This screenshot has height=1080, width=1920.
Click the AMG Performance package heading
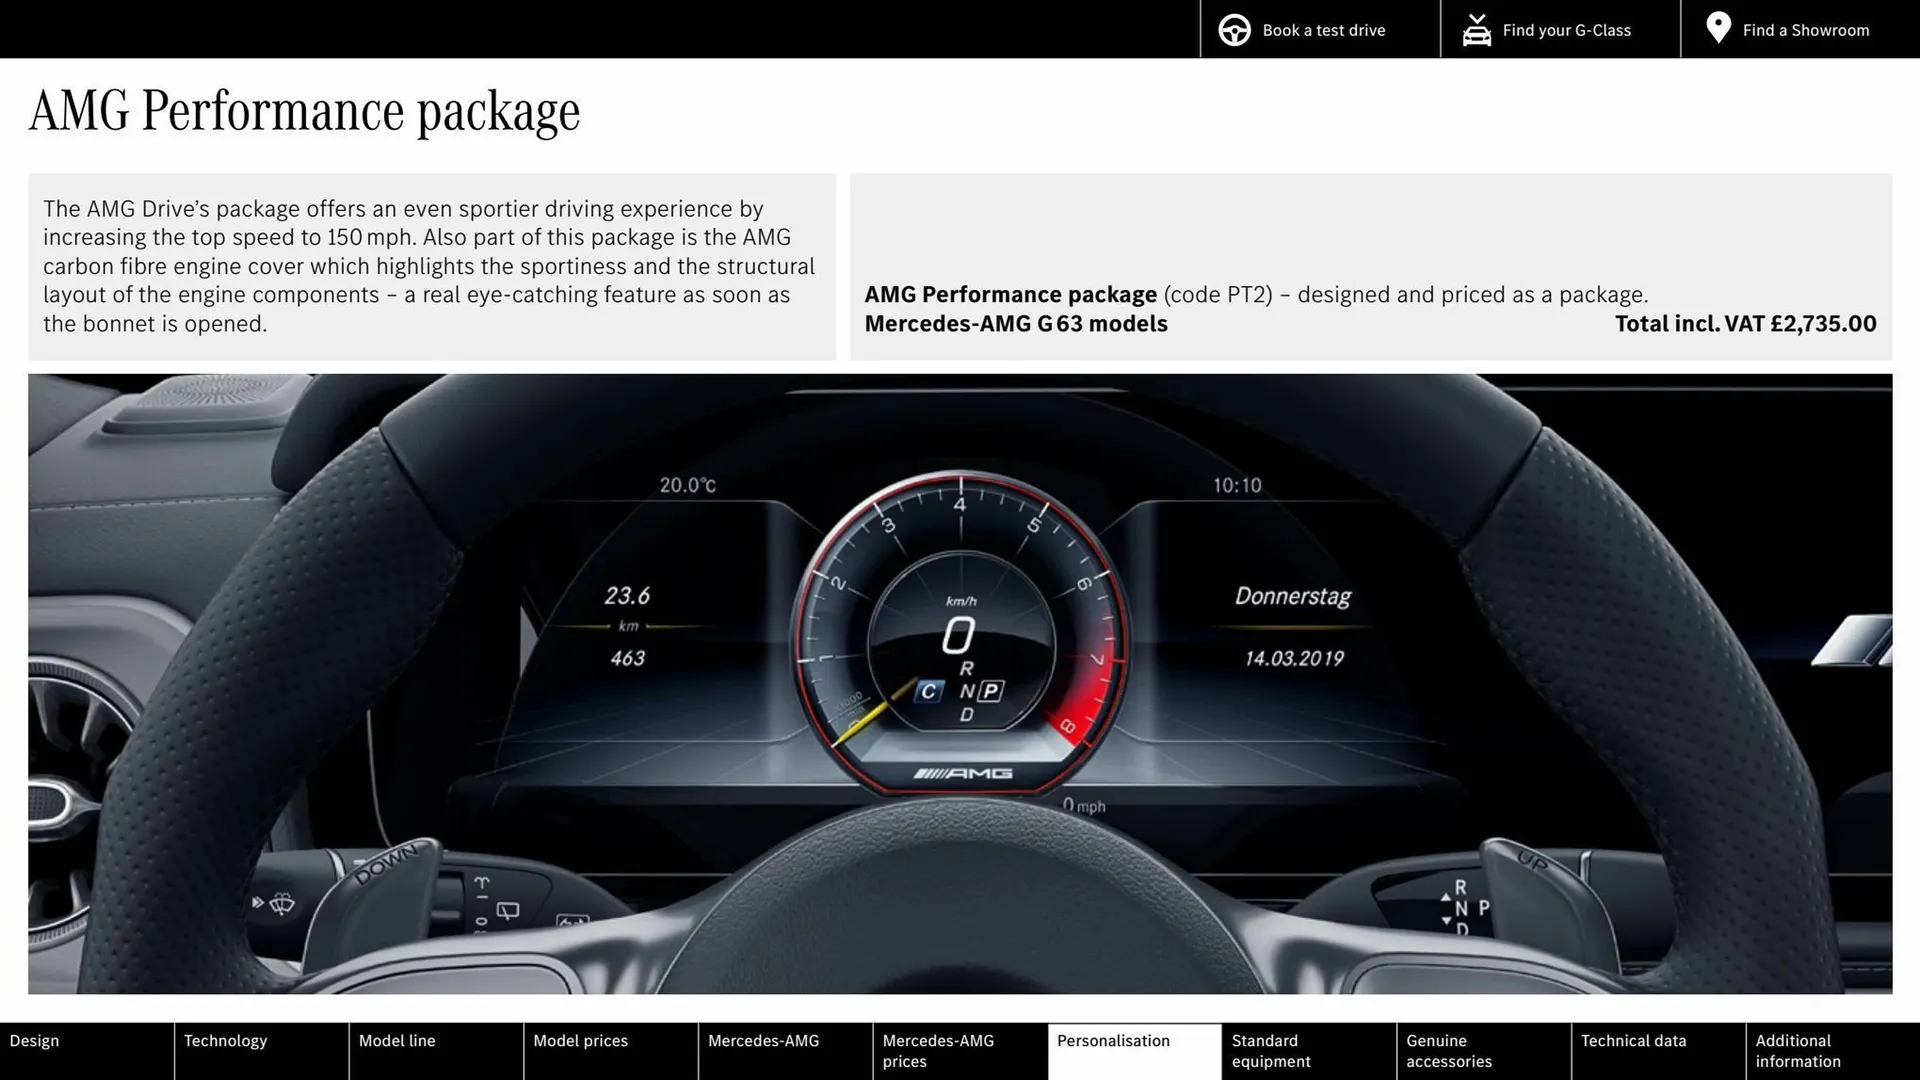pyautogui.click(x=304, y=110)
